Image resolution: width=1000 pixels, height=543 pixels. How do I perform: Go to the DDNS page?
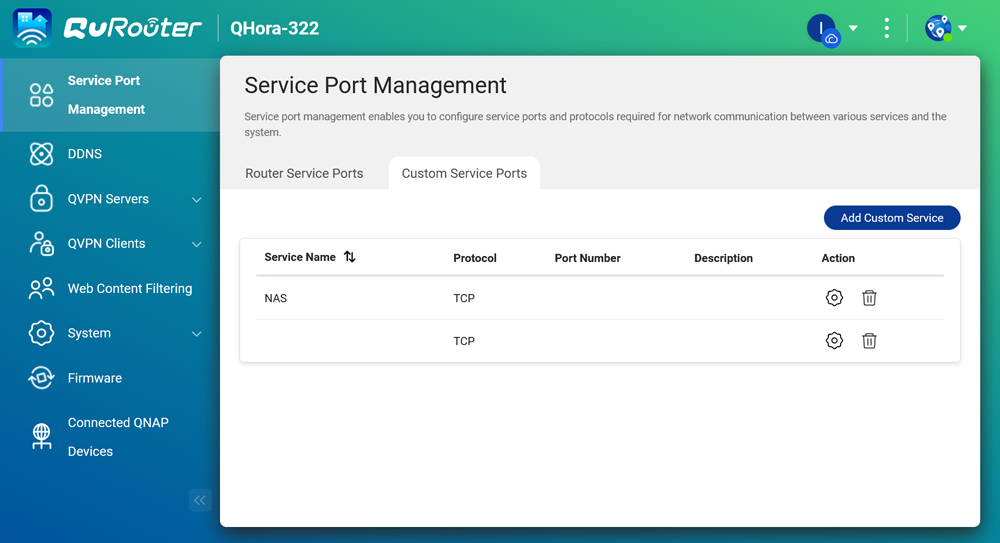85,154
